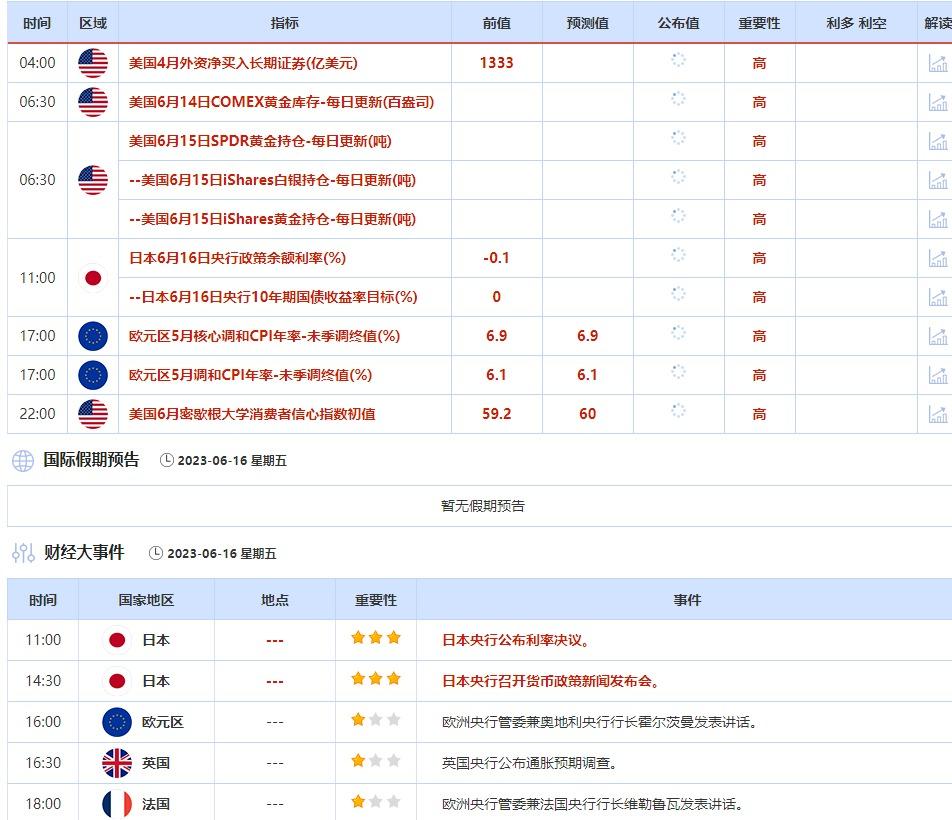Click the 重要性 column header
This screenshot has height=820, width=952.
click(x=758, y=23)
